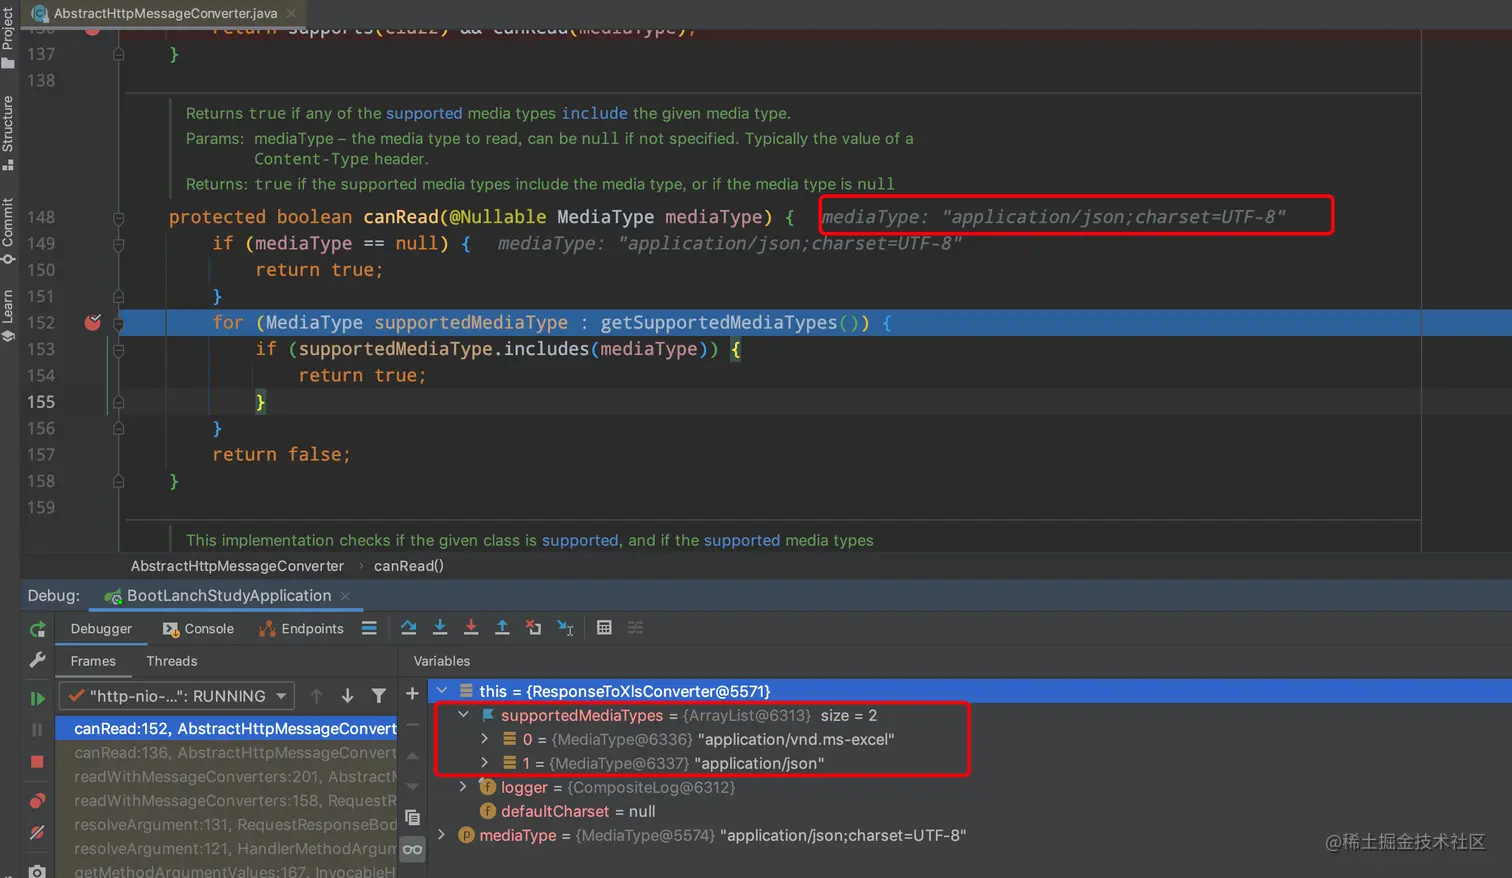1512x878 pixels.
Task: Rerun BootLanchStudyApplication debug session
Action: pyautogui.click(x=37, y=629)
